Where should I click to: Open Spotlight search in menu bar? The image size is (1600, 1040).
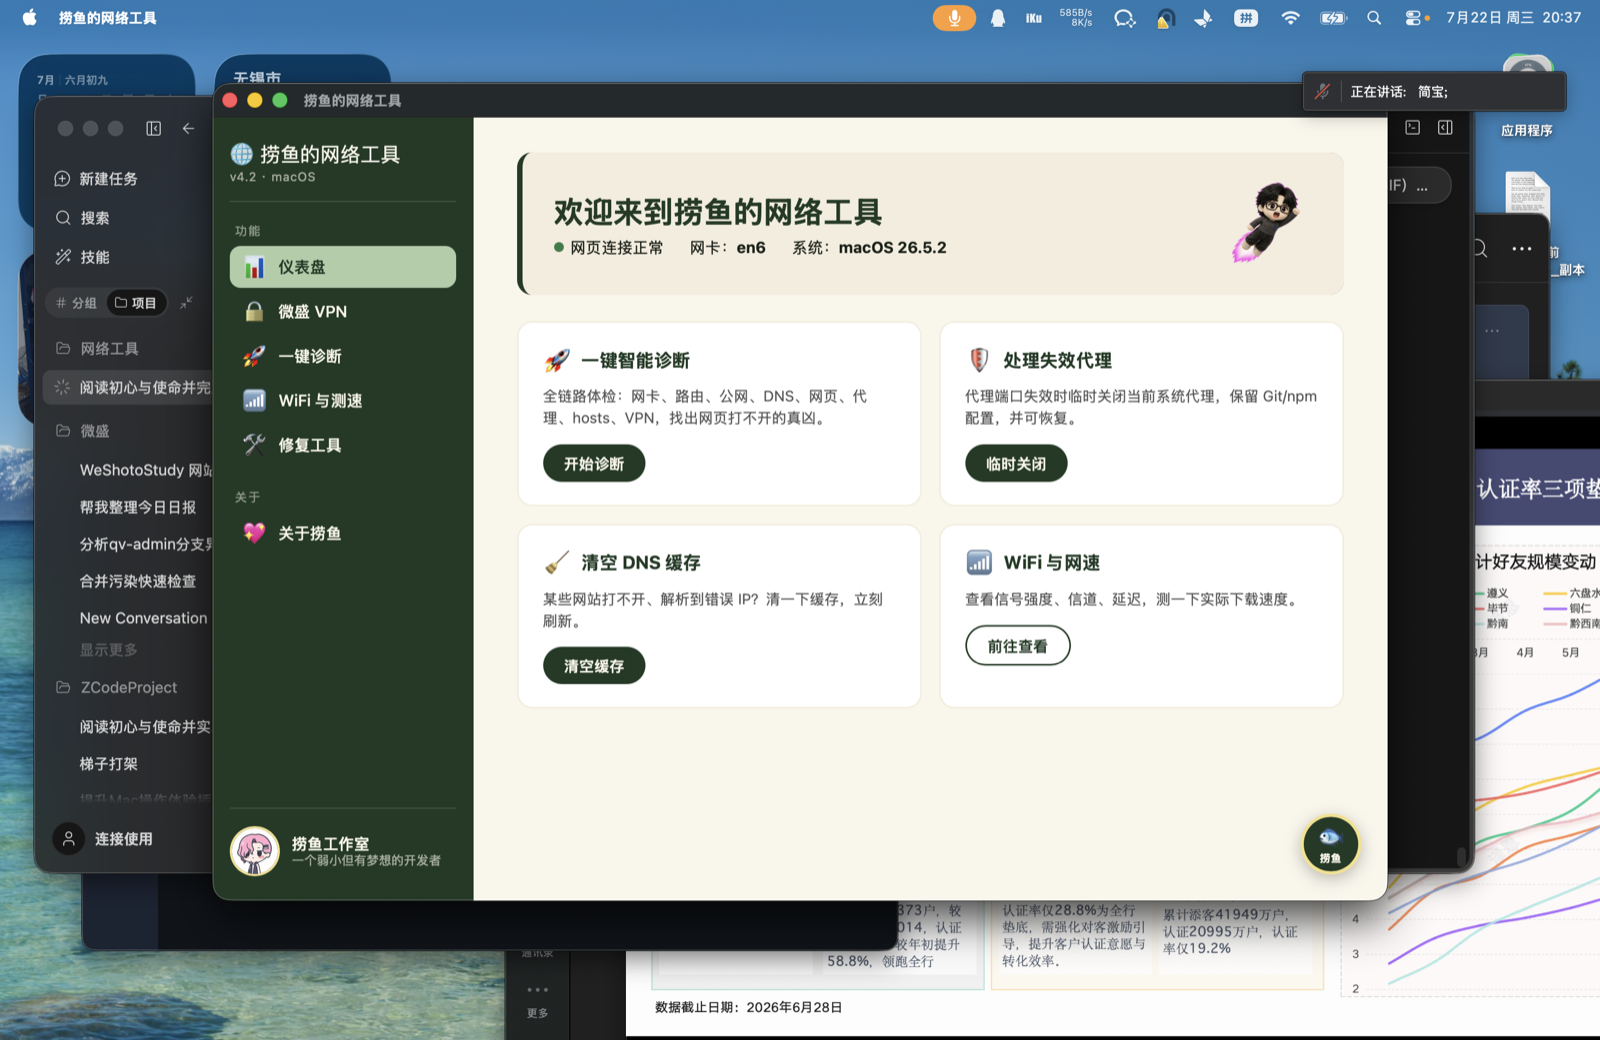(x=1374, y=18)
